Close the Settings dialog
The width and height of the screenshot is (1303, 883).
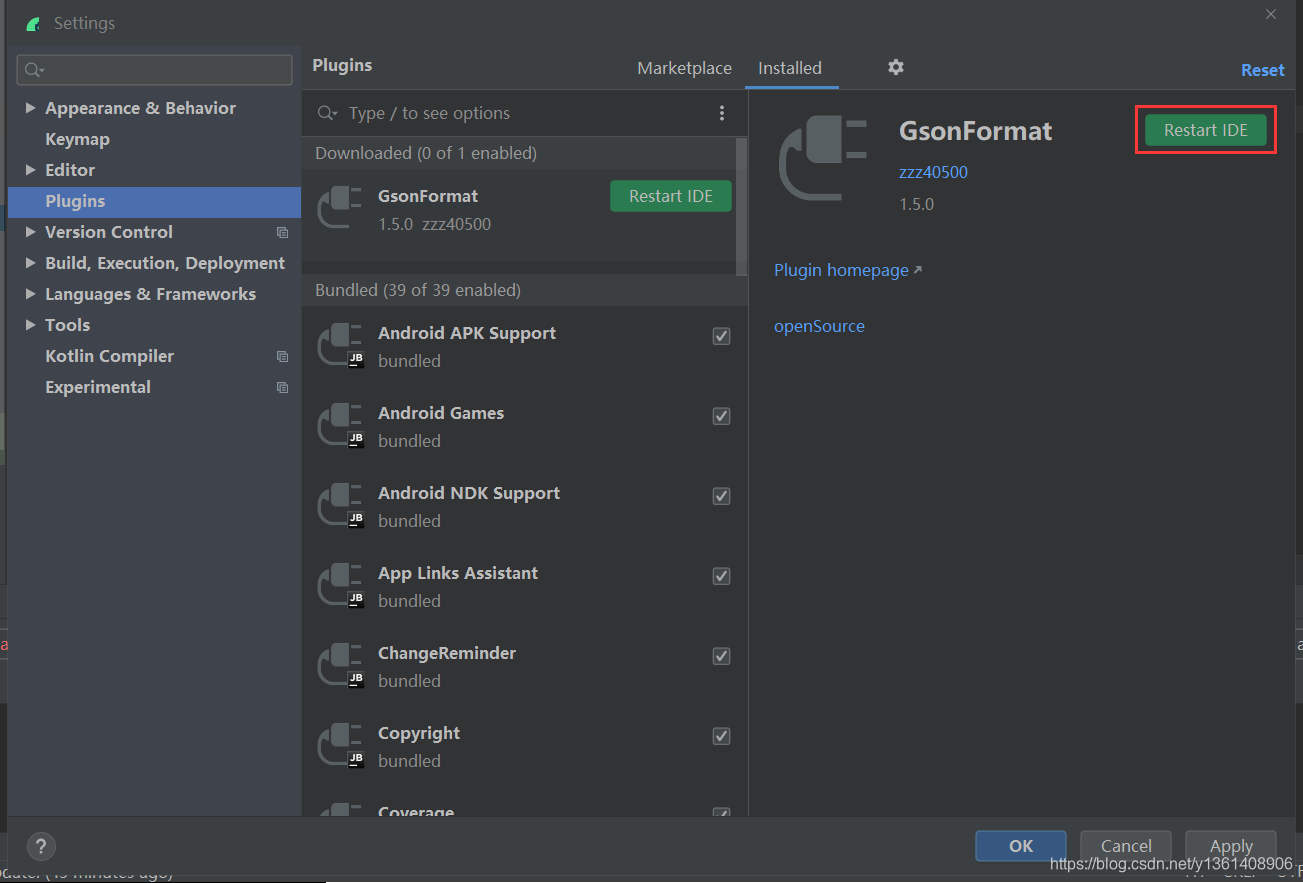1271,14
